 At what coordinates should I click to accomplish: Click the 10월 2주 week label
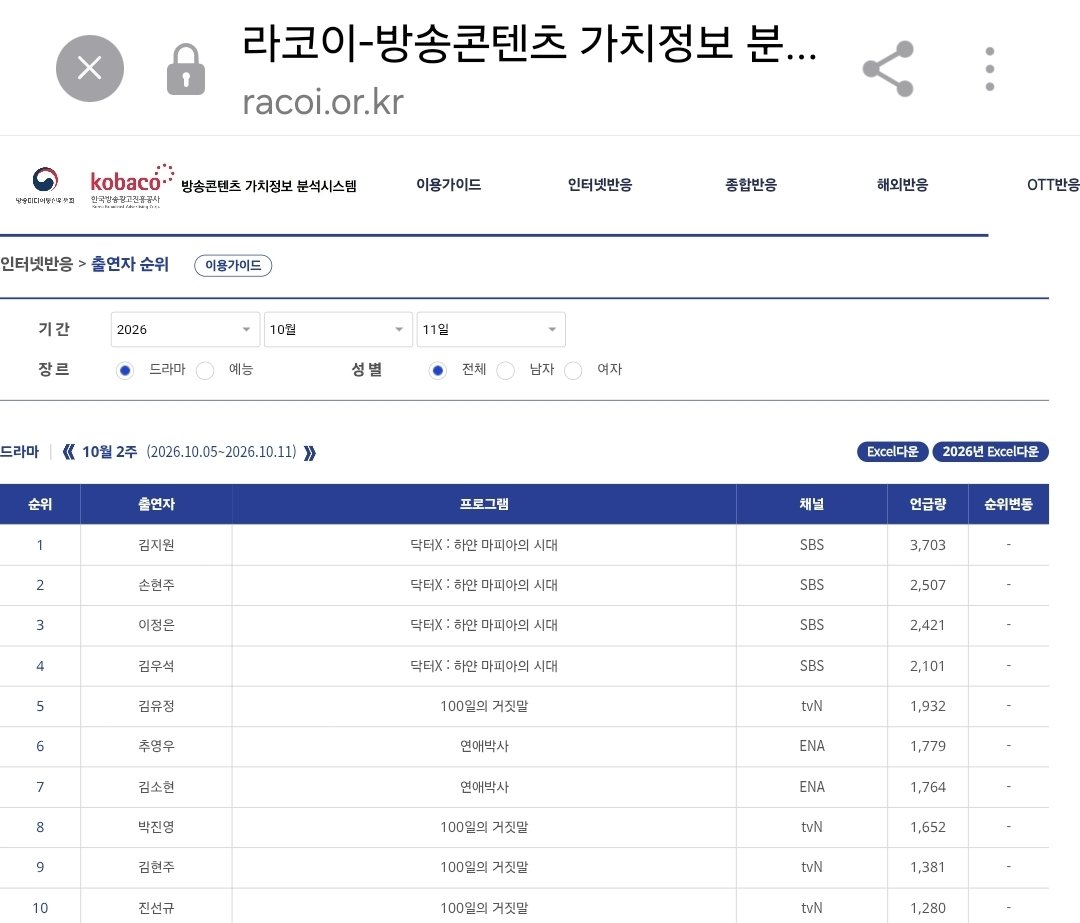[110, 452]
